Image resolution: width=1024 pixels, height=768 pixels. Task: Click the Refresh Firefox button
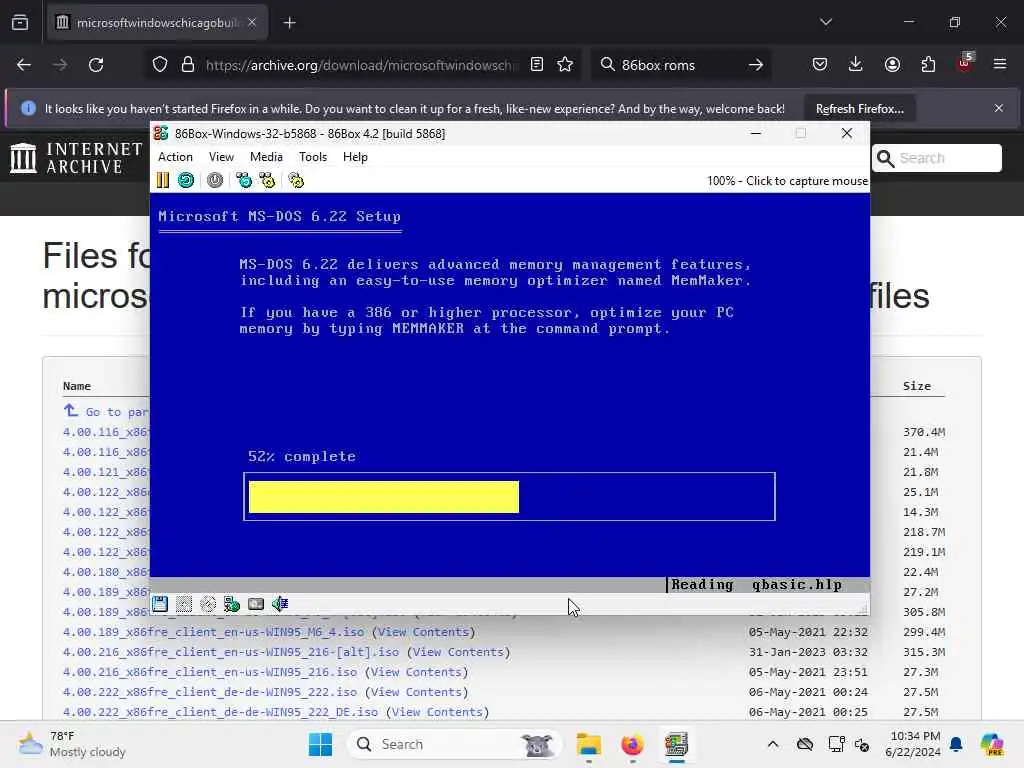(x=859, y=108)
